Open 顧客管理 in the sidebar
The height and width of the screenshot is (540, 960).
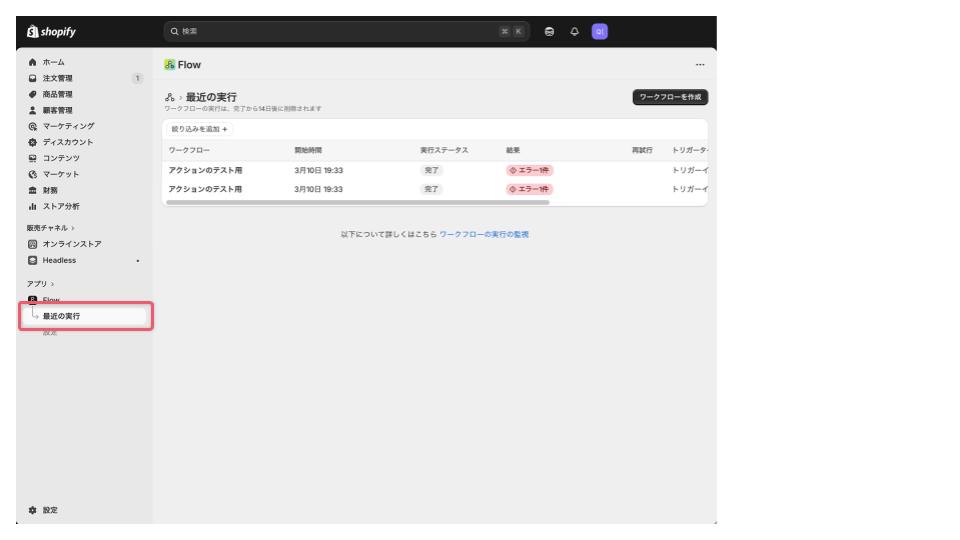[58, 110]
